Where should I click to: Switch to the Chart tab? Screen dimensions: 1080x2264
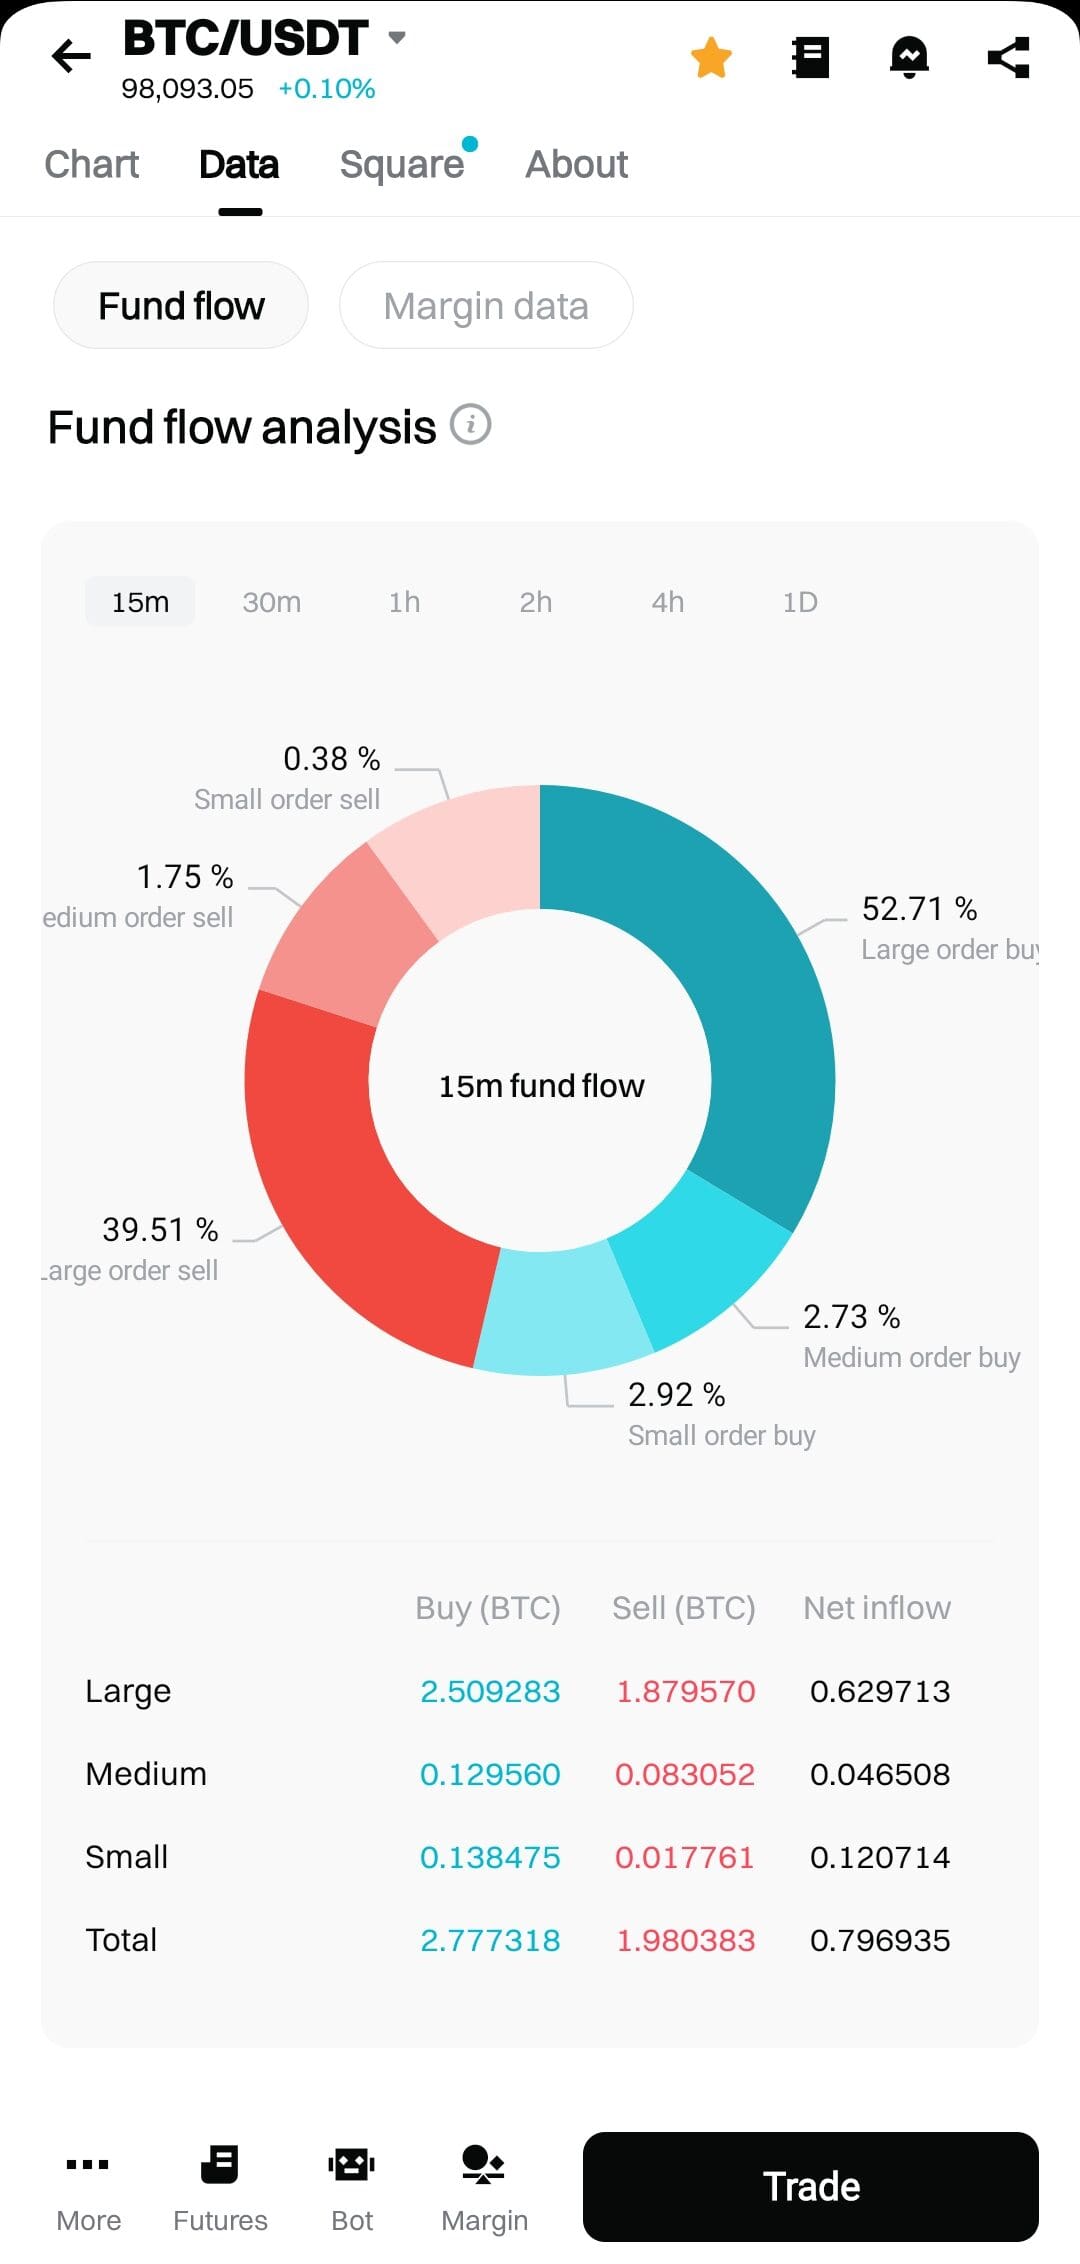[x=92, y=164]
